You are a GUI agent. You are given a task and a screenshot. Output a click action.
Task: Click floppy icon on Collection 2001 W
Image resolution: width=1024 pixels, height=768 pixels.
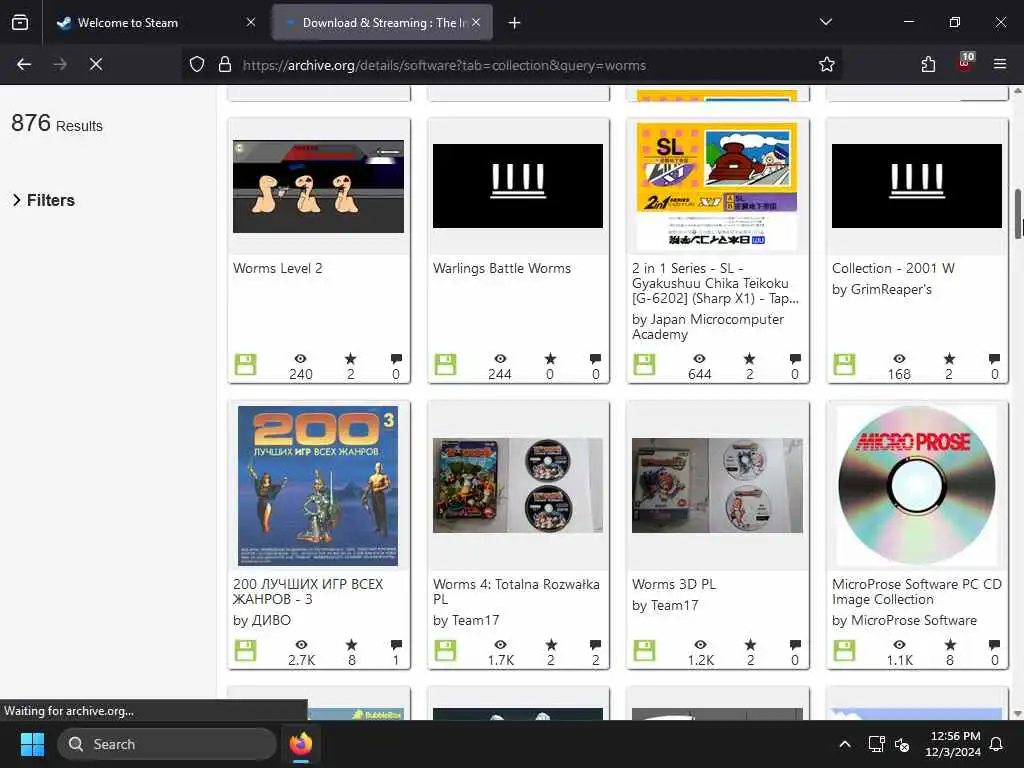(x=844, y=364)
